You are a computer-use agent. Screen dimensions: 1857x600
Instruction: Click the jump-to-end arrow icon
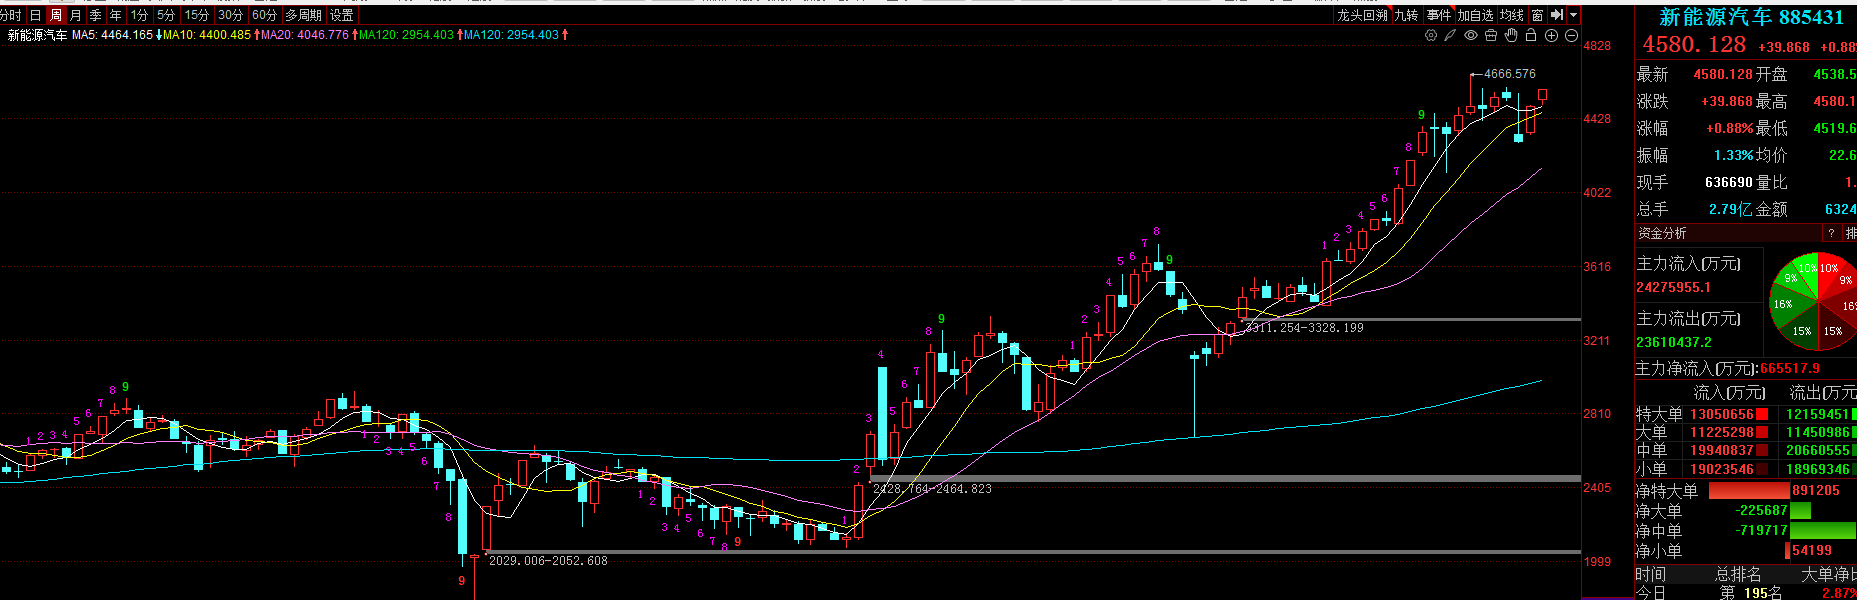(x=1557, y=15)
